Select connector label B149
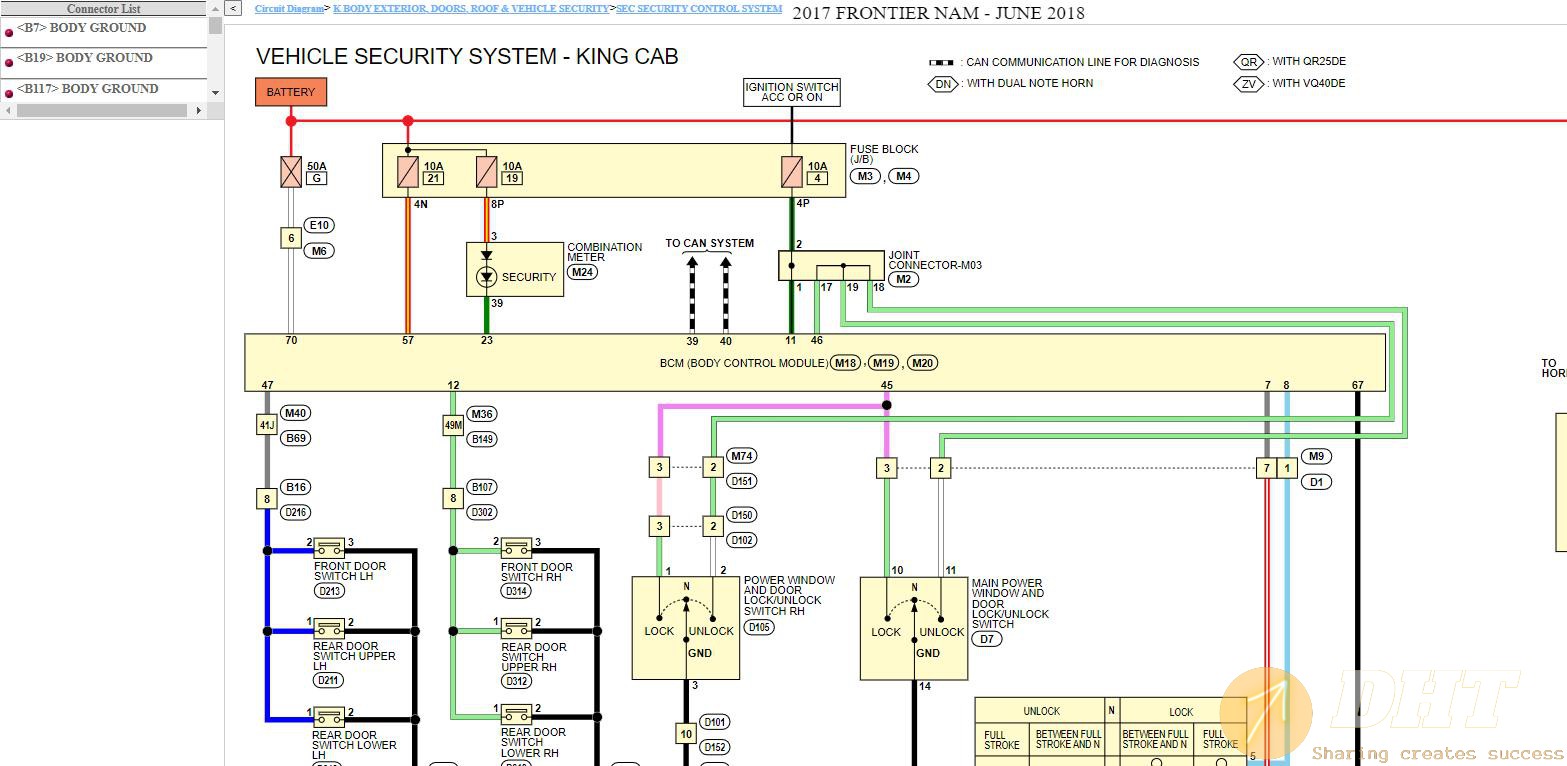 coord(482,439)
